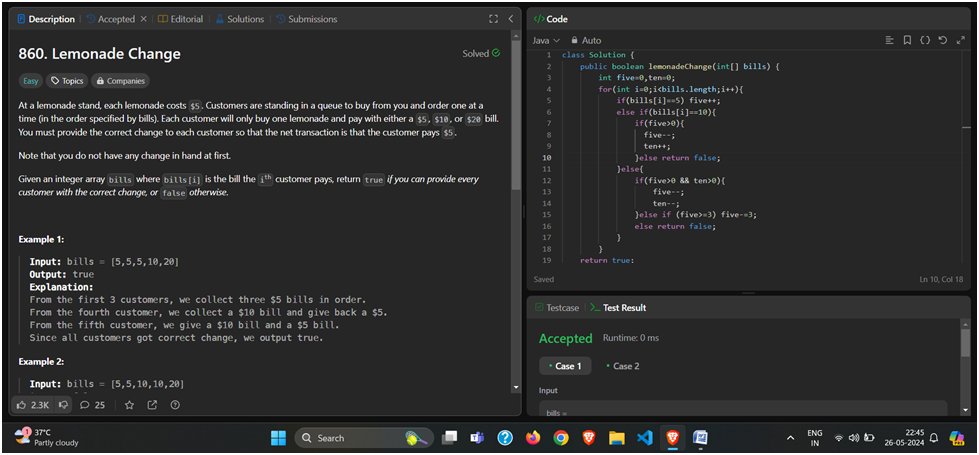Open the Test Result tab
The width and height of the screenshot is (979, 455).
coord(619,308)
